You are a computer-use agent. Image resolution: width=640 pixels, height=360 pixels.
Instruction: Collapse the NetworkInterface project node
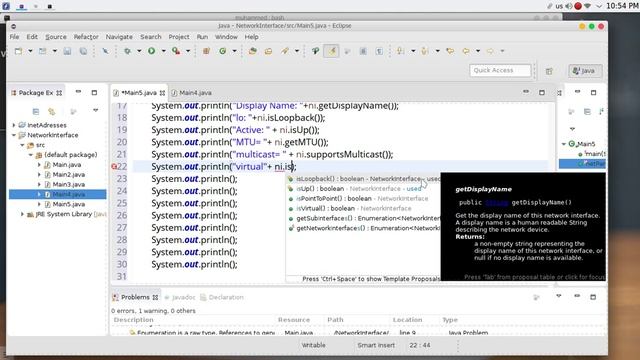click(14, 135)
